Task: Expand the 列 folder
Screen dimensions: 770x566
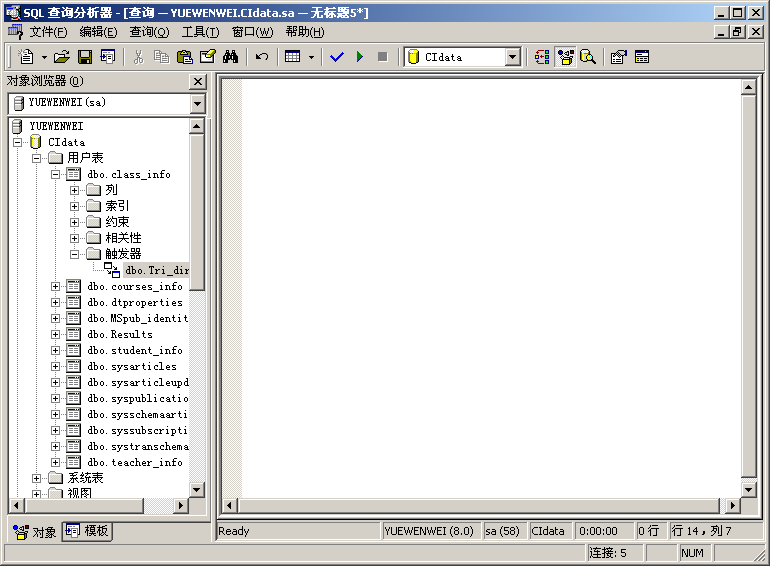Action: tap(74, 190)
